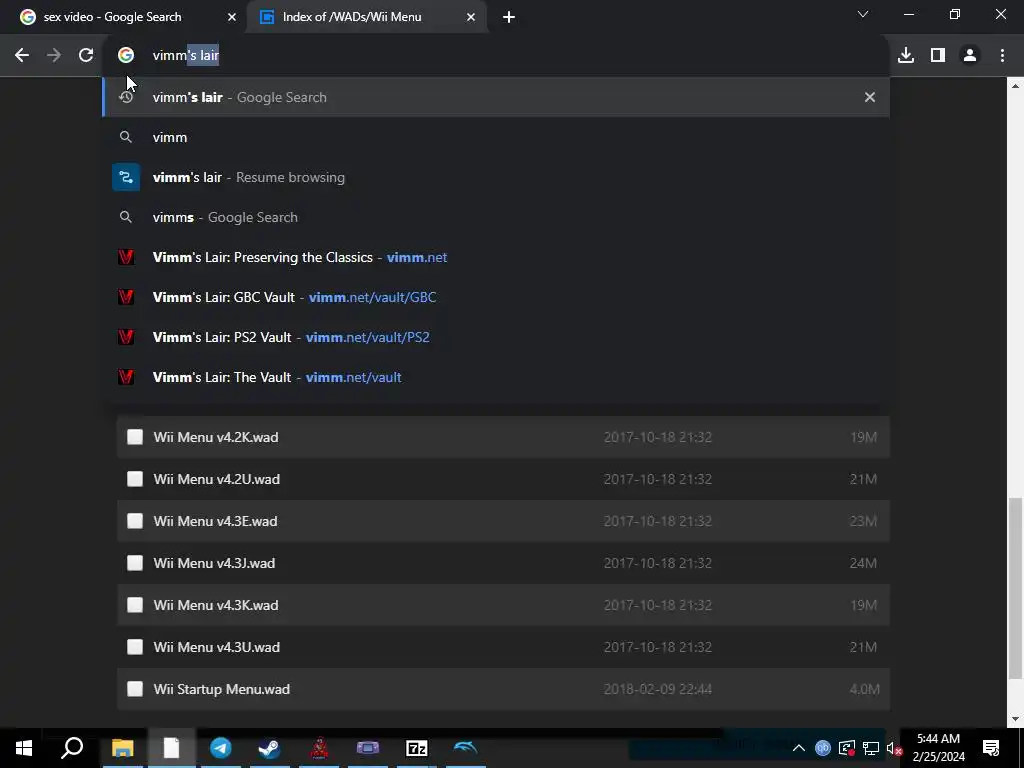Open Windows taskbar search
This screenshot has width=1024, height=768.
point(72,748)
